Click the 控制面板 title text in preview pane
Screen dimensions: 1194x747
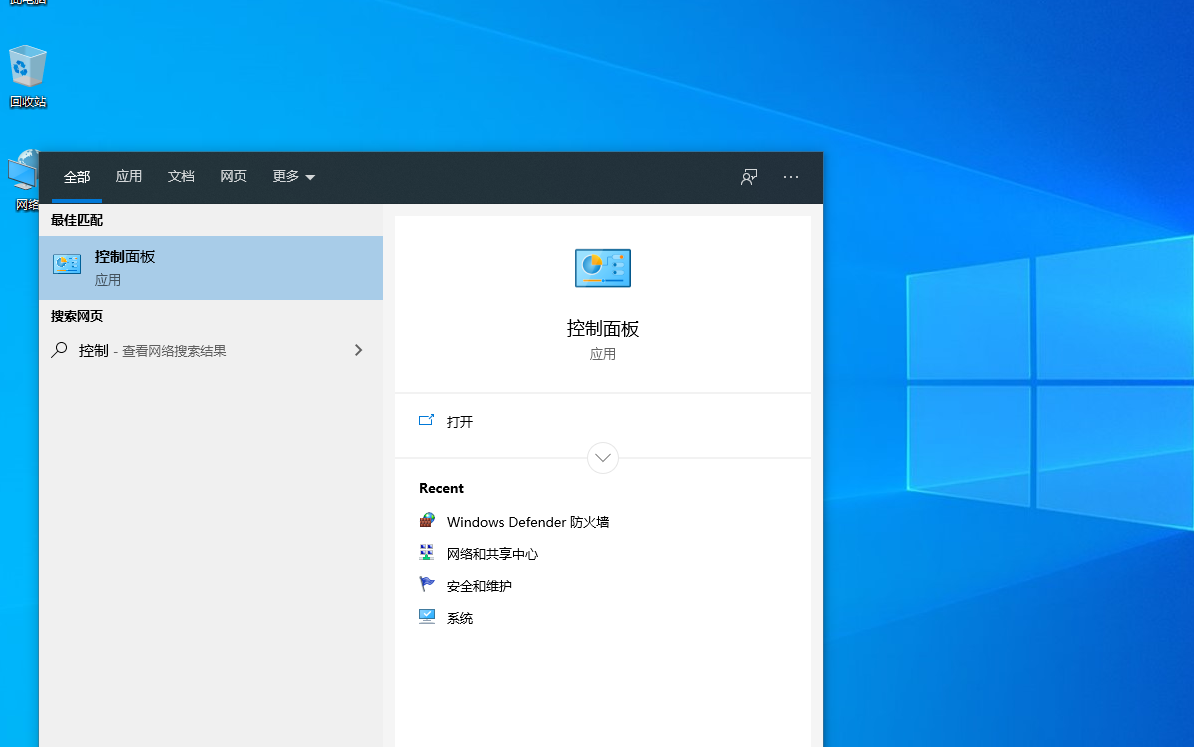point(602,329)
